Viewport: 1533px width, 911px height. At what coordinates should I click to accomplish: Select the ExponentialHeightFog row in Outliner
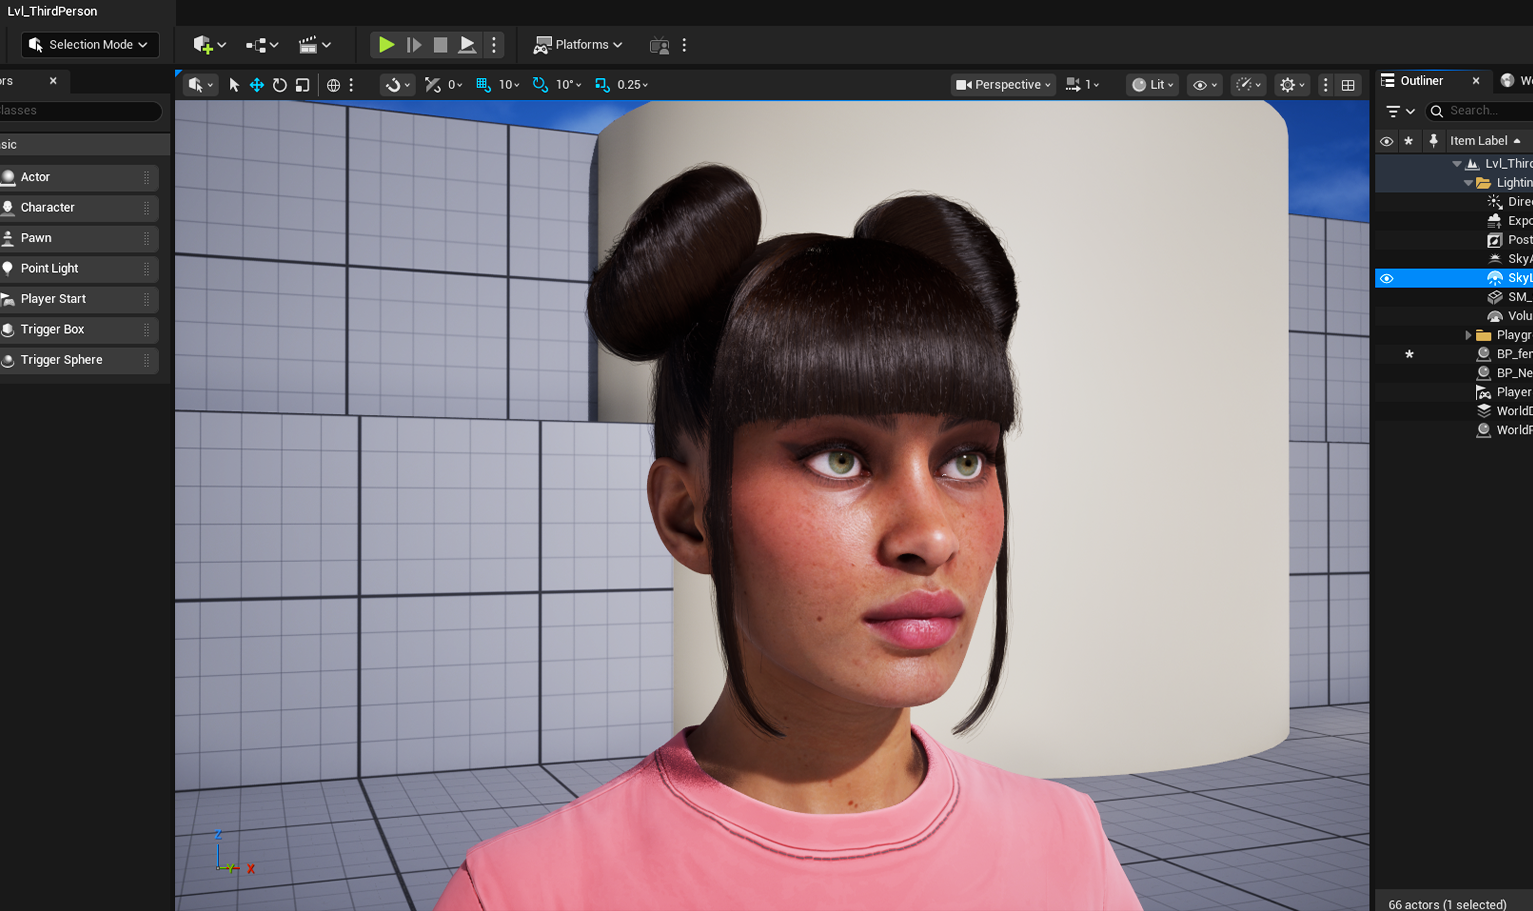[x=1454, y=221]
